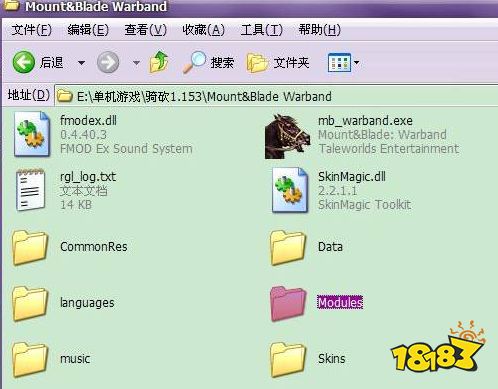This screenshot has height=389, width=498.
Task: Select the languages folder icon
Action: 30,304
